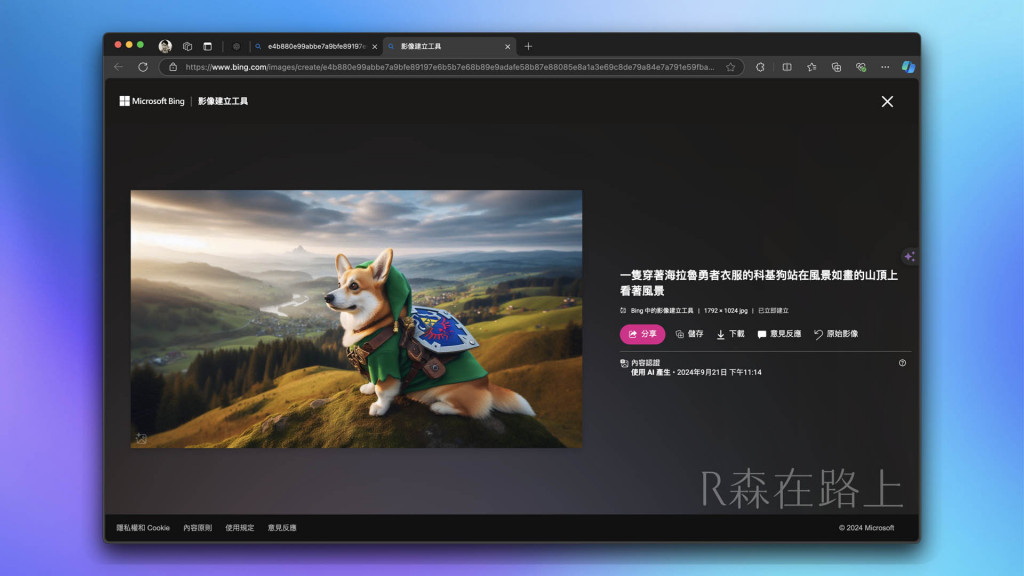The width and height of the screenshot is (1024, 576).
Task: Reload the page with refresh icon
Action: point(143,67)
